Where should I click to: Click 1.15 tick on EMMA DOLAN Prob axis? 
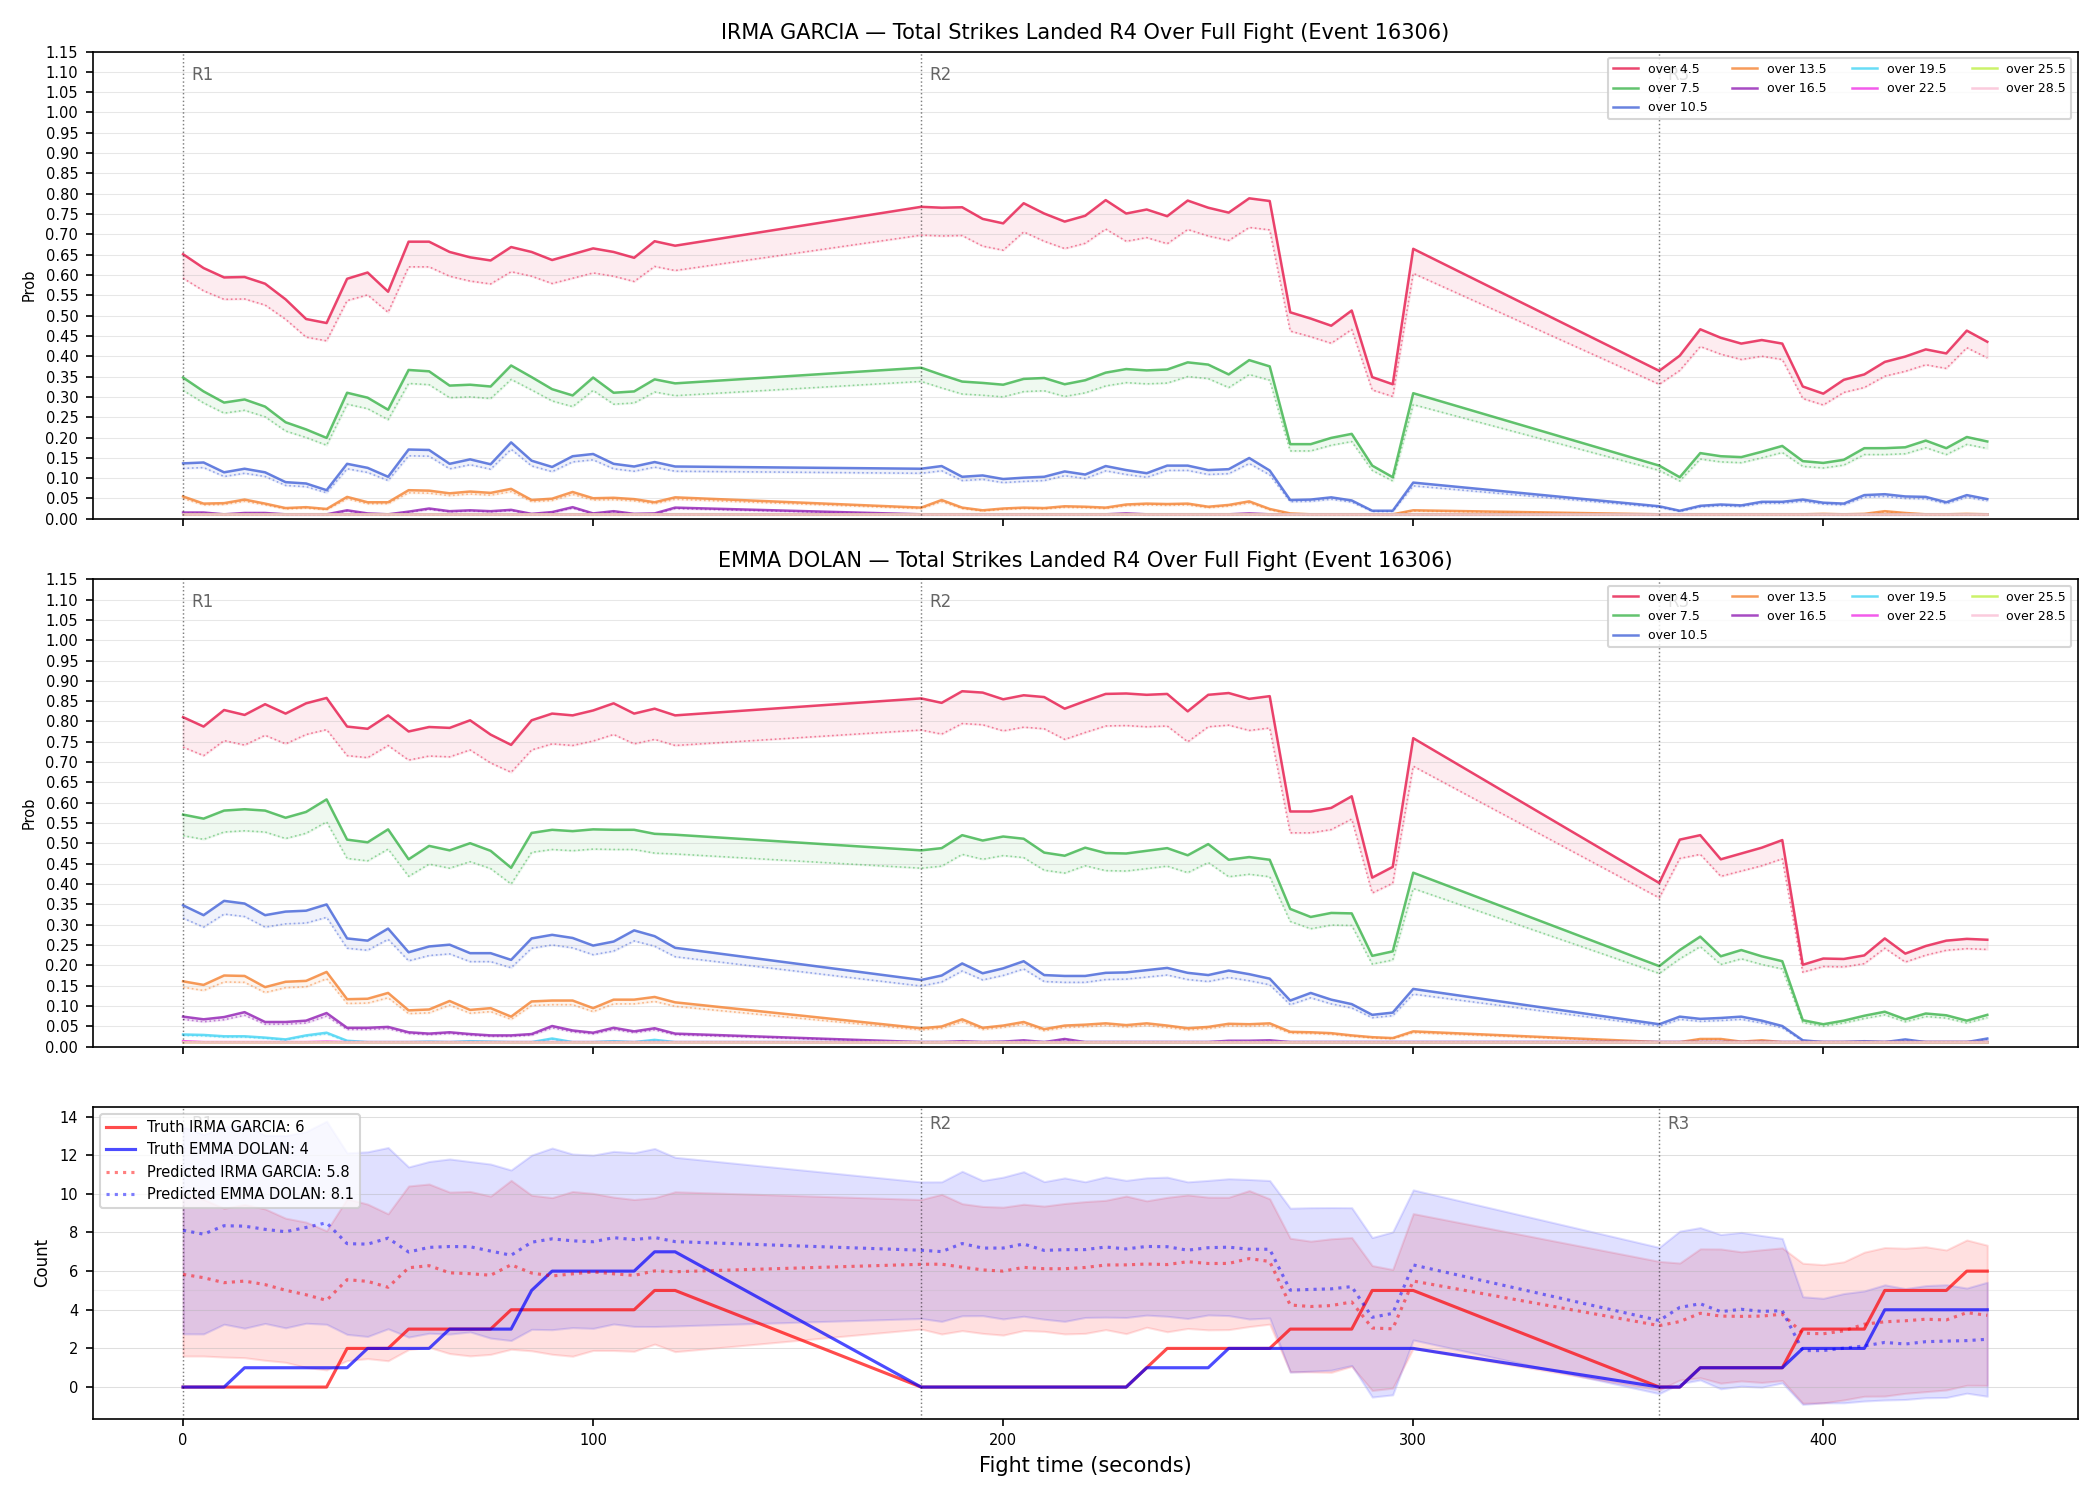point(61,580)
